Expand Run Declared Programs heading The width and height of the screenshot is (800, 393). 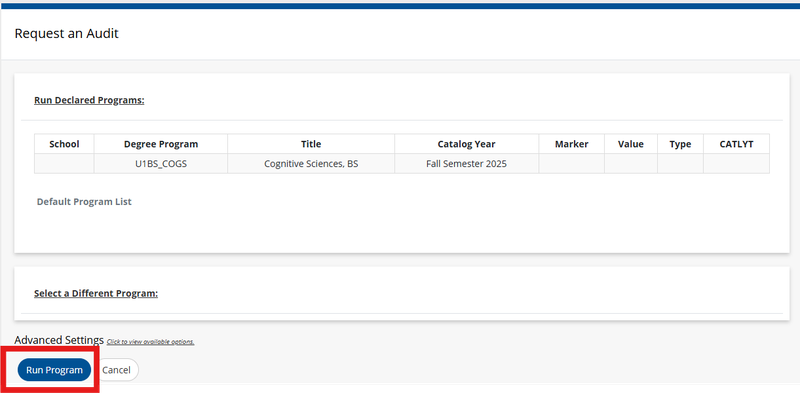[89, 100]
